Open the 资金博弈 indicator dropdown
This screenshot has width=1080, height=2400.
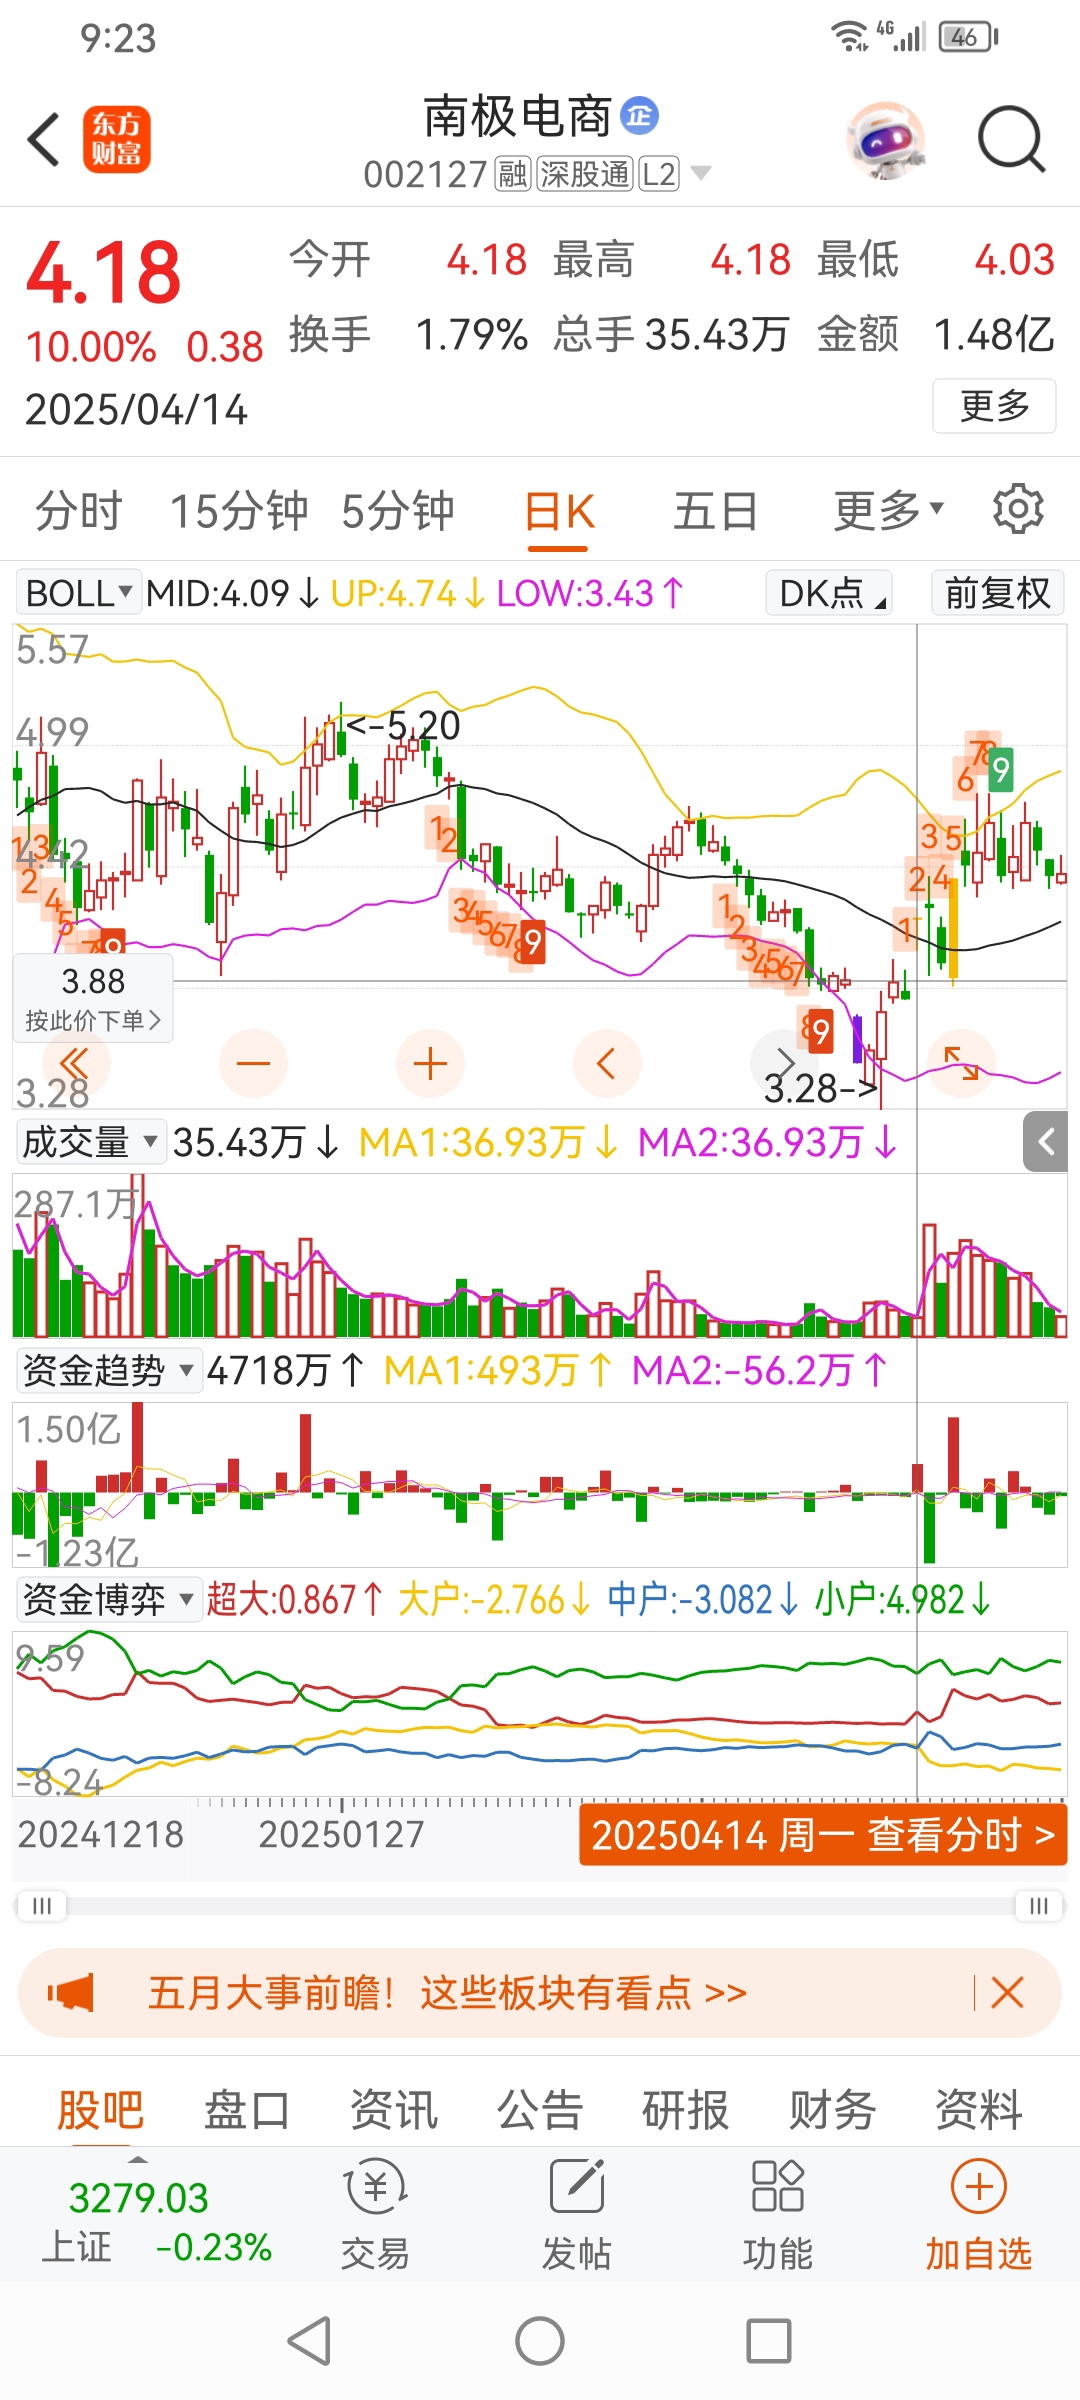108,1599
